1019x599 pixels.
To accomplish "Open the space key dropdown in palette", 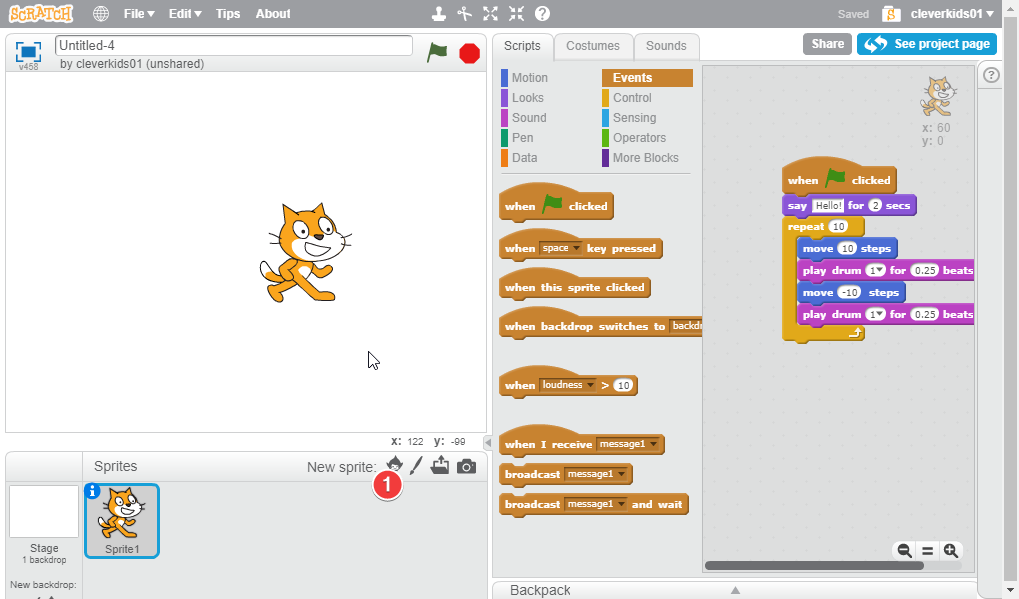I will pos(561,248).
